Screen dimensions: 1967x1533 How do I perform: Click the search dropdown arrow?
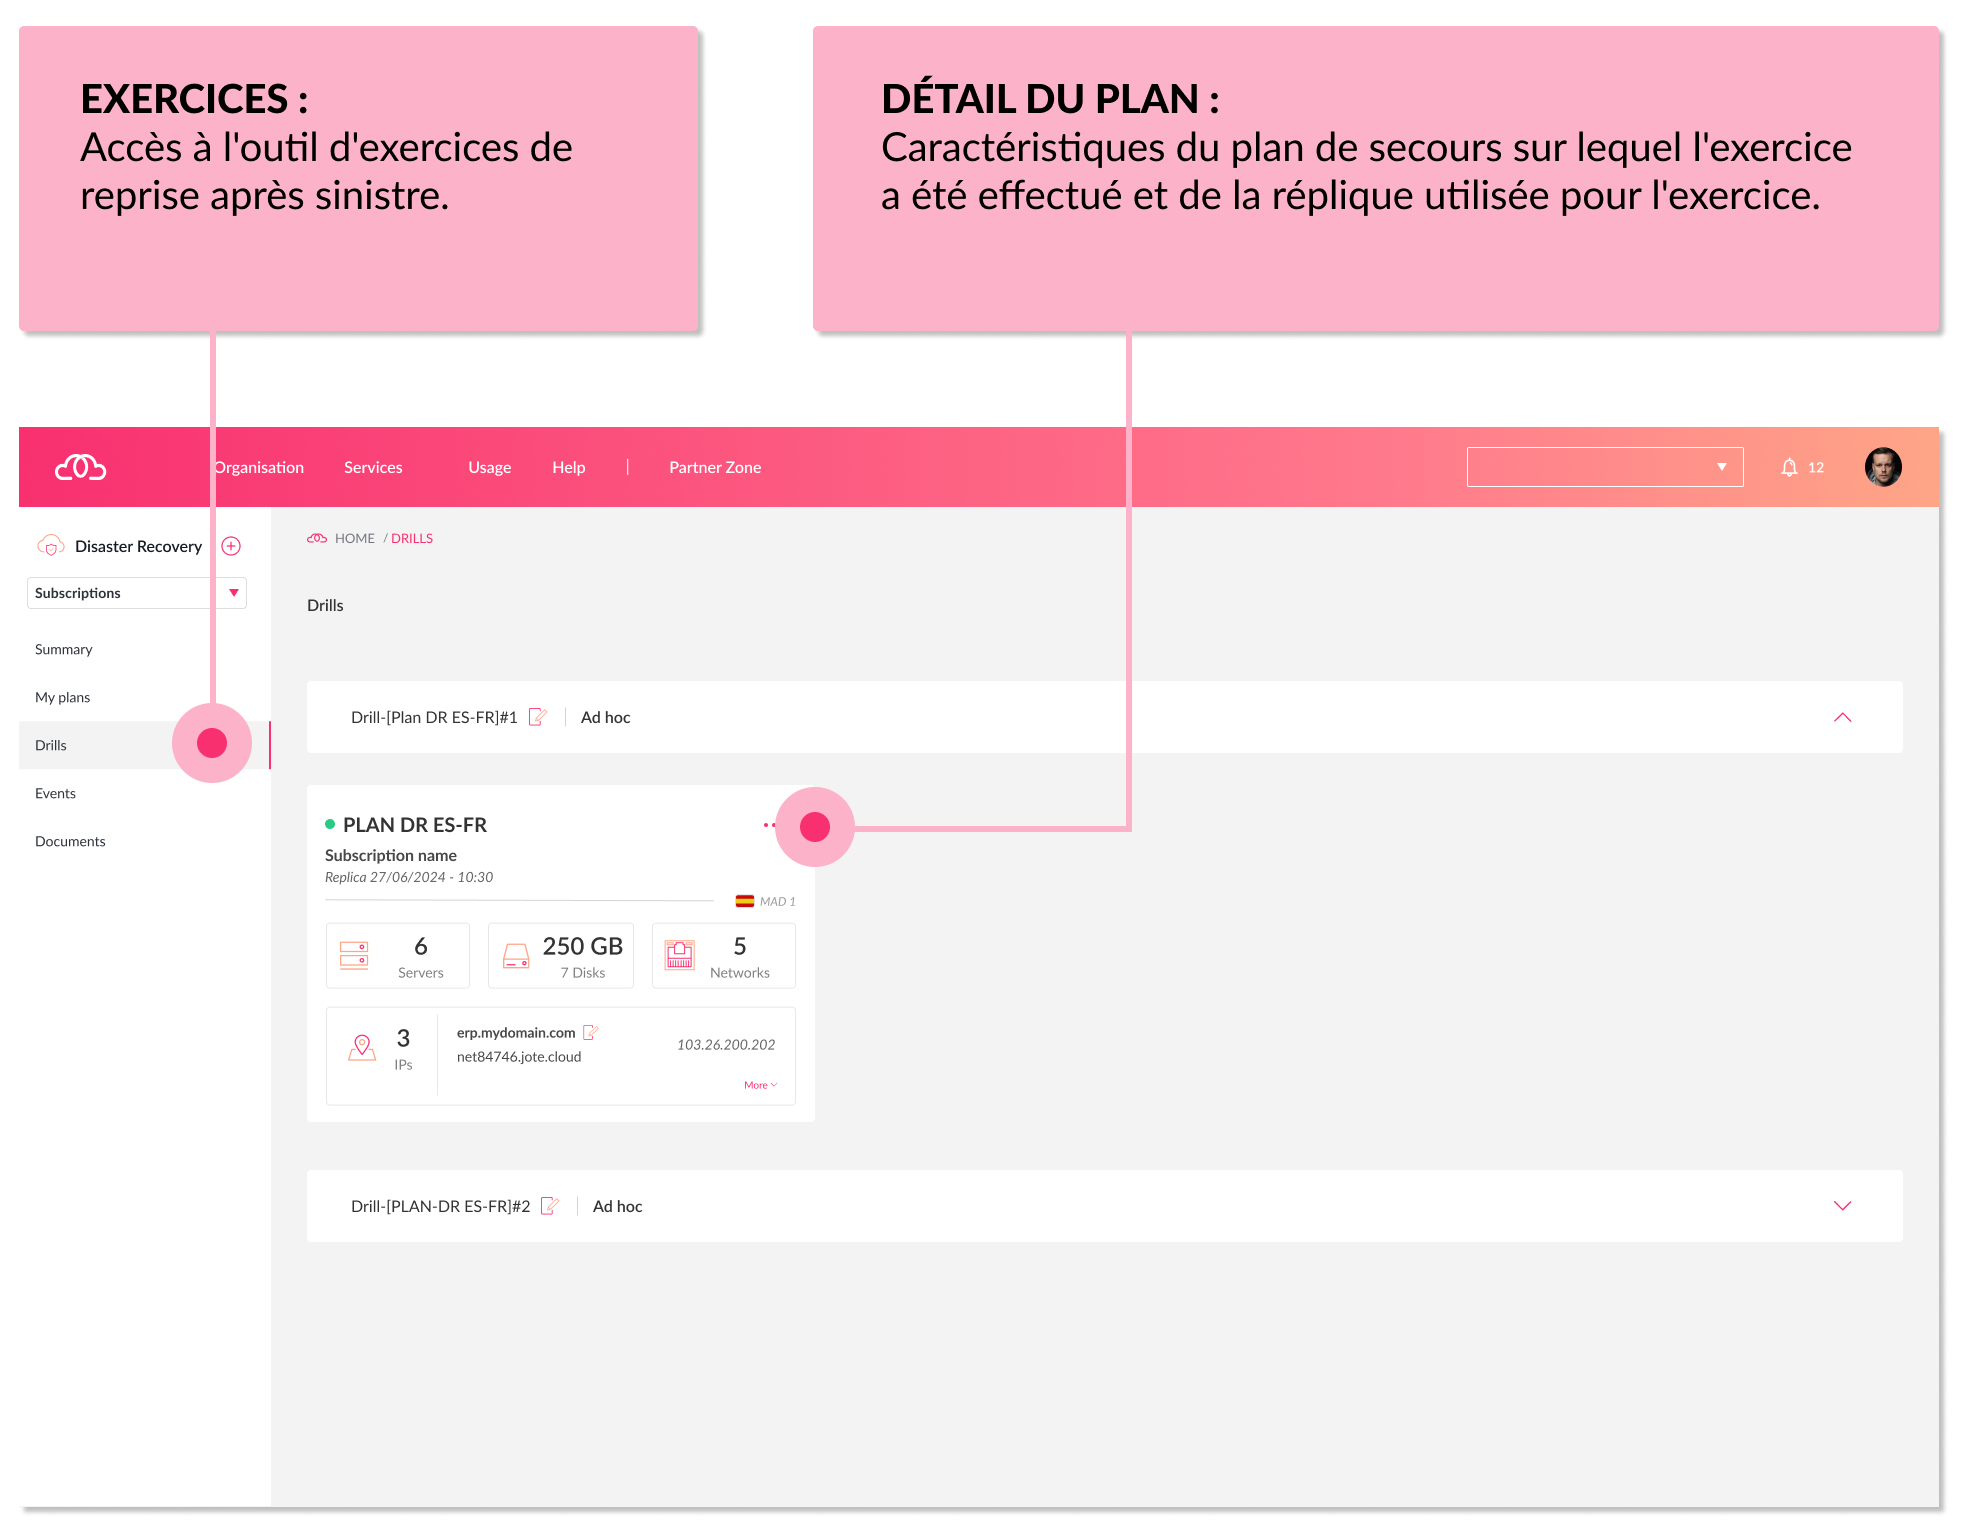(1721, 468)
